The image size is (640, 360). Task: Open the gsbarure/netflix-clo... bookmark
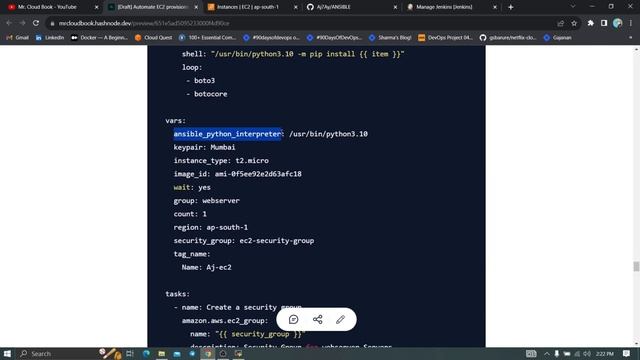pyautogui.click(x=508, y=38)
